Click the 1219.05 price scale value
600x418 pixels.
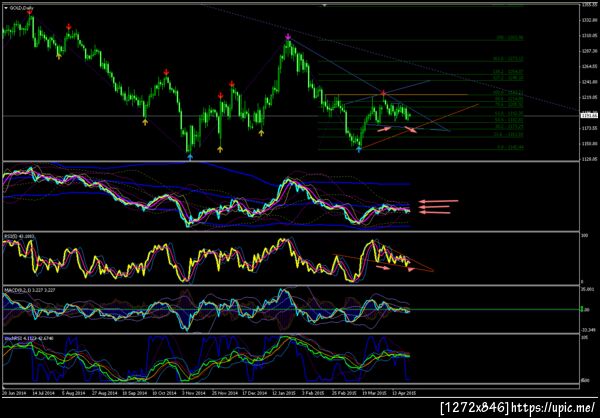point(589,97)
